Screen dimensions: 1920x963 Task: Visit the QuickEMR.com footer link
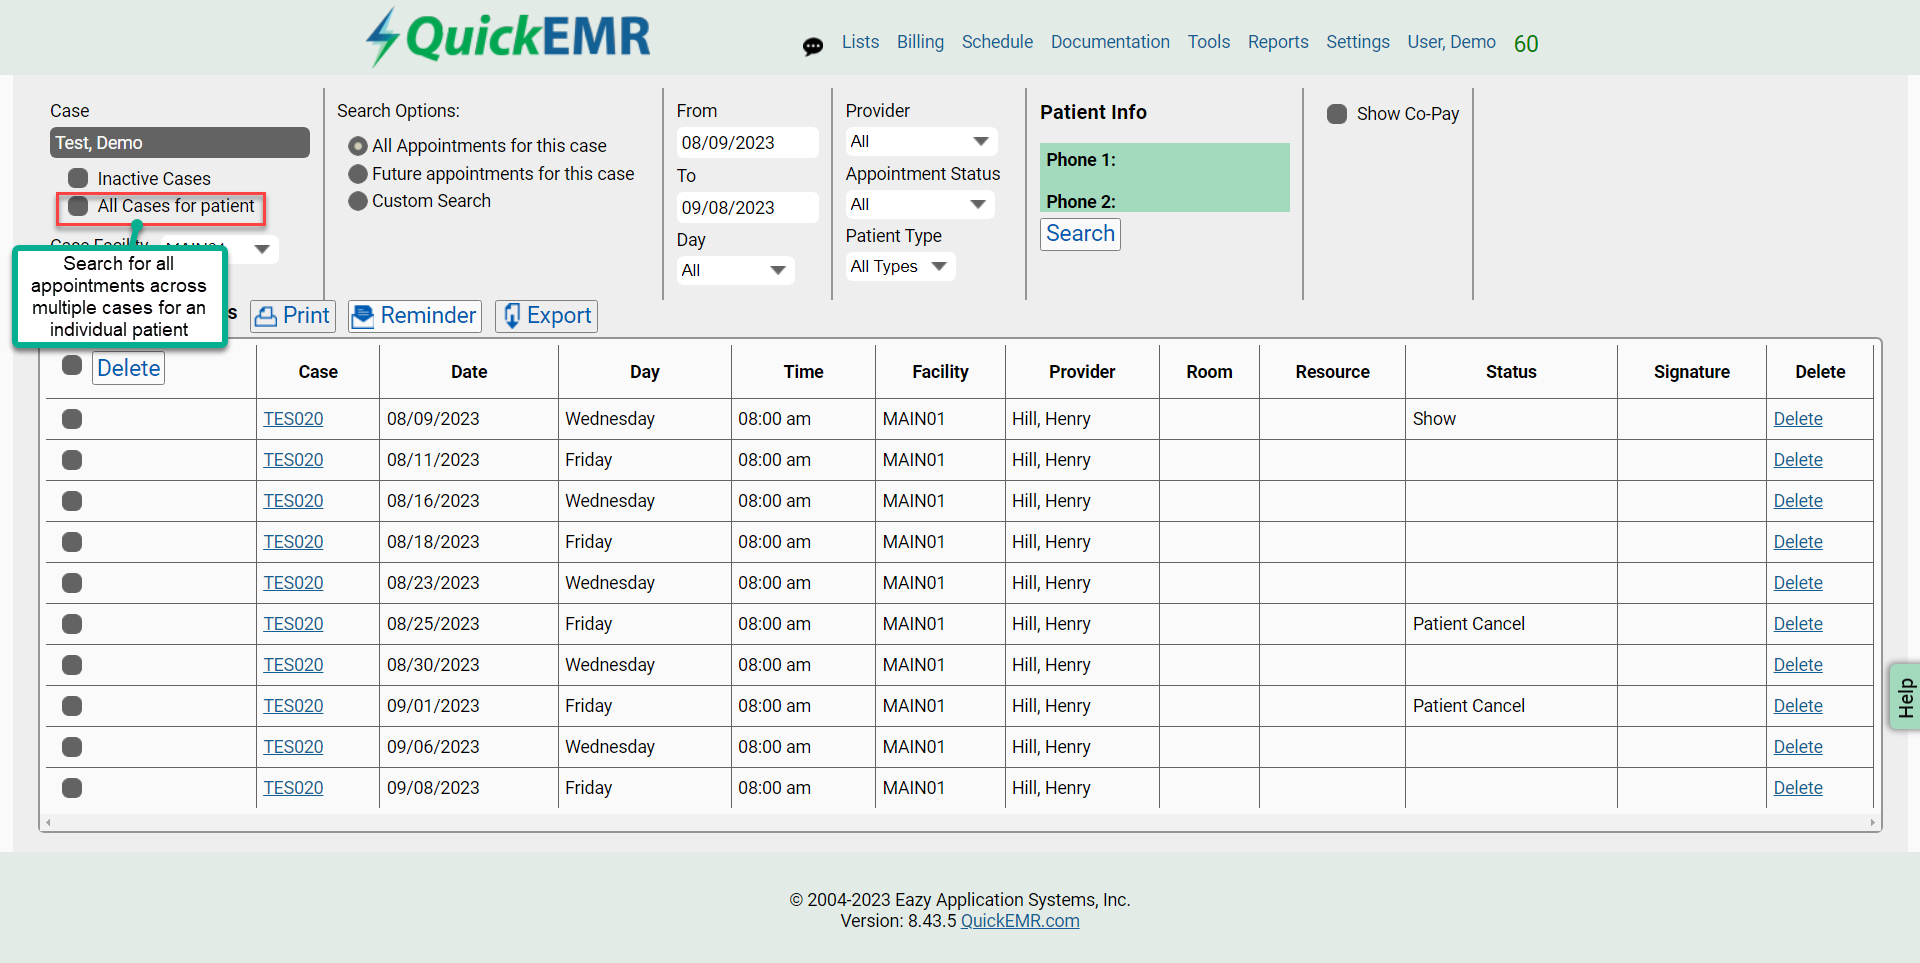(x=1020, y=921)
